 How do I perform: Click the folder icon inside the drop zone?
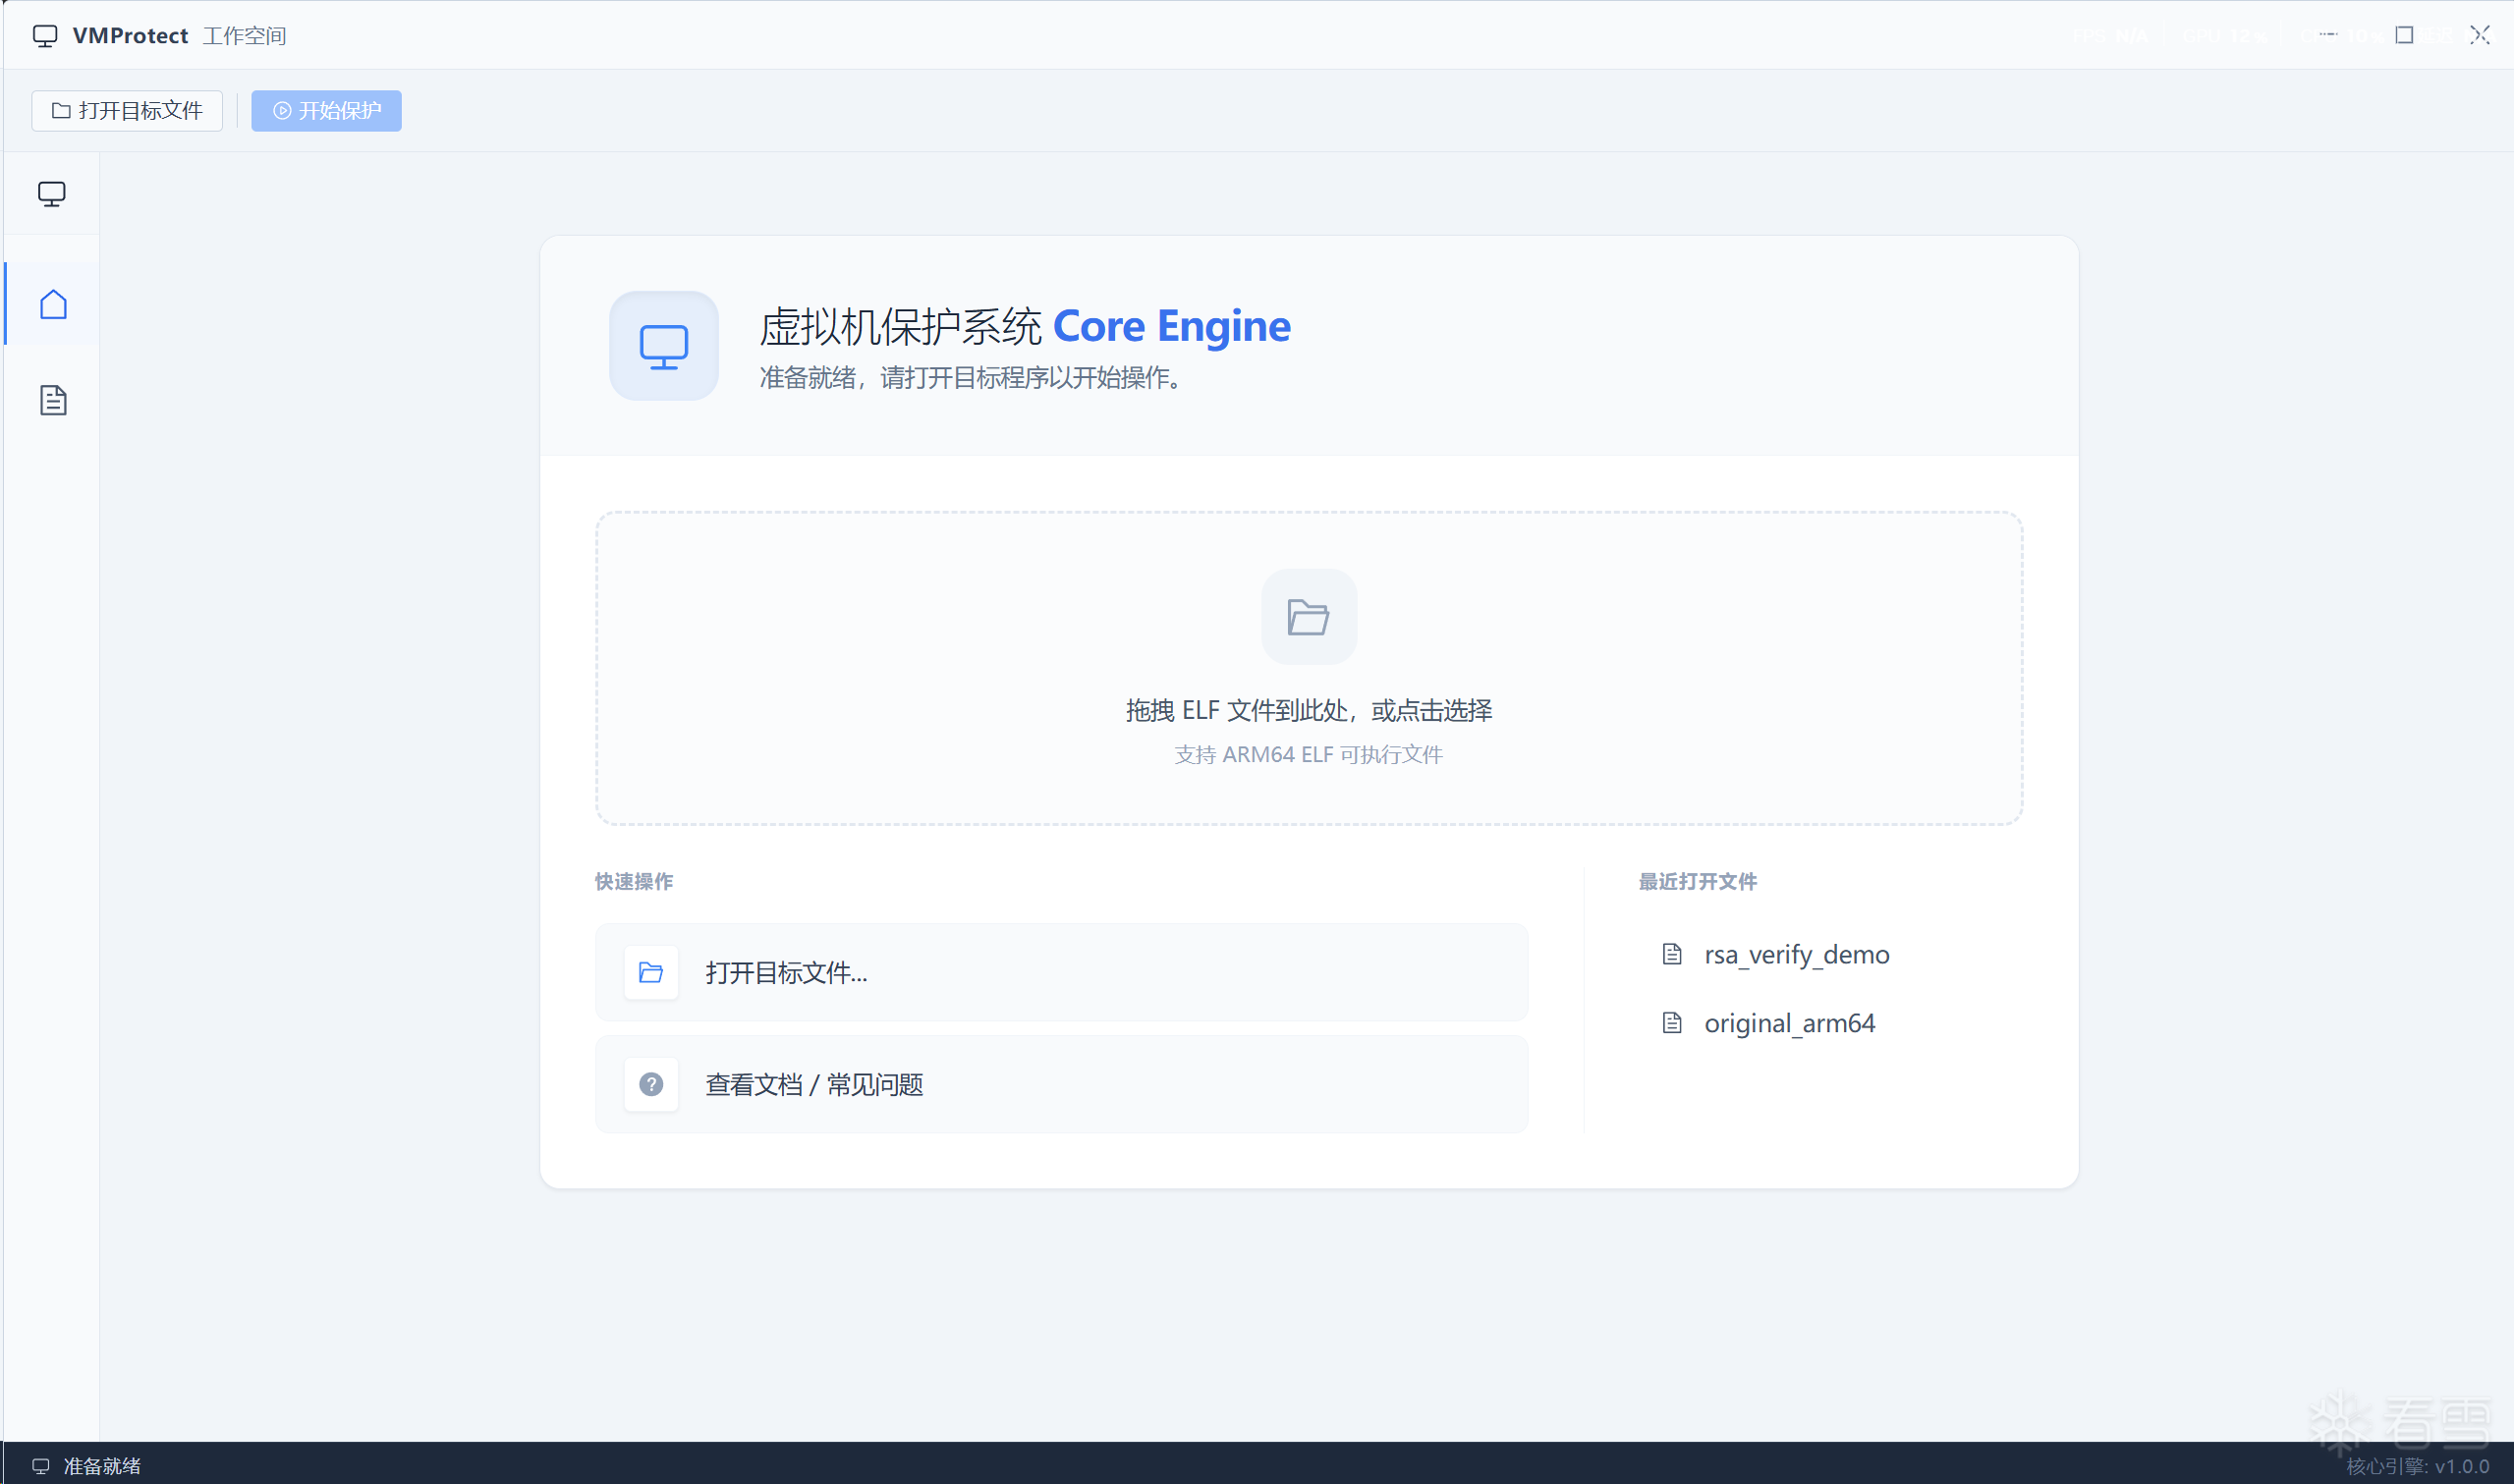(x=1308, y=616)
